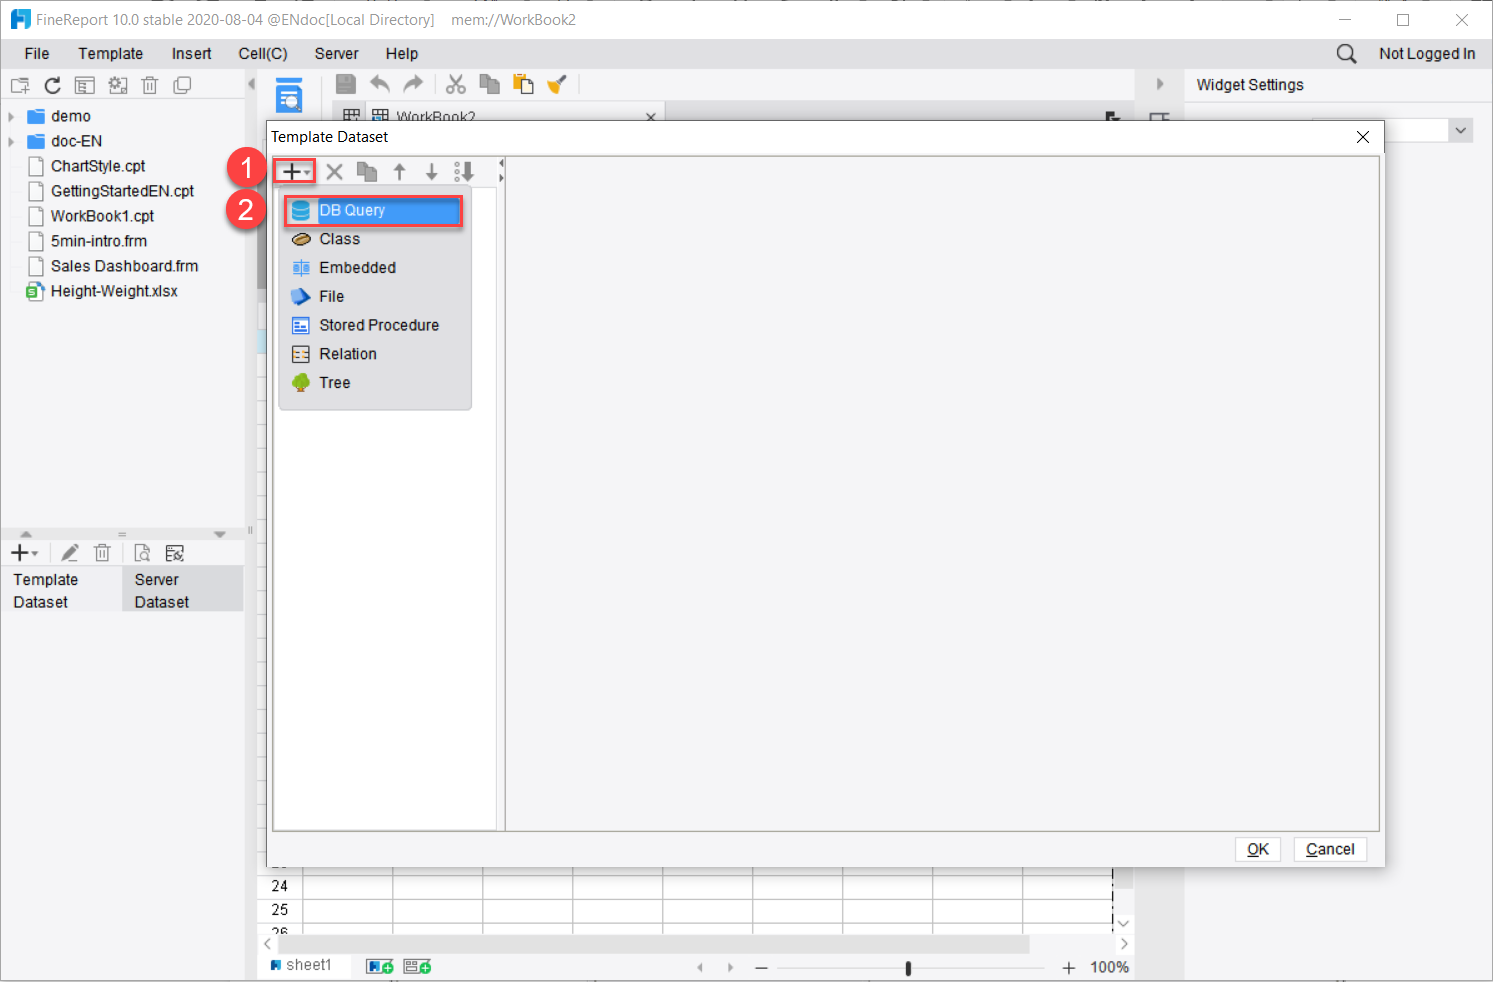Open the add dropdown in the dataset panel
1493x982 pixels.
pyautogui.click(x=24, y=553)
